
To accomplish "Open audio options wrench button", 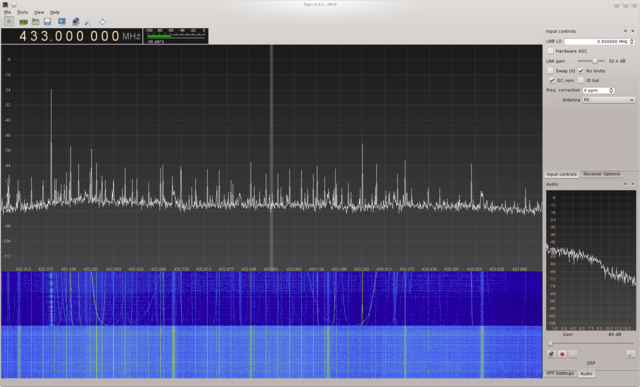I will click(x=630, y=354).
